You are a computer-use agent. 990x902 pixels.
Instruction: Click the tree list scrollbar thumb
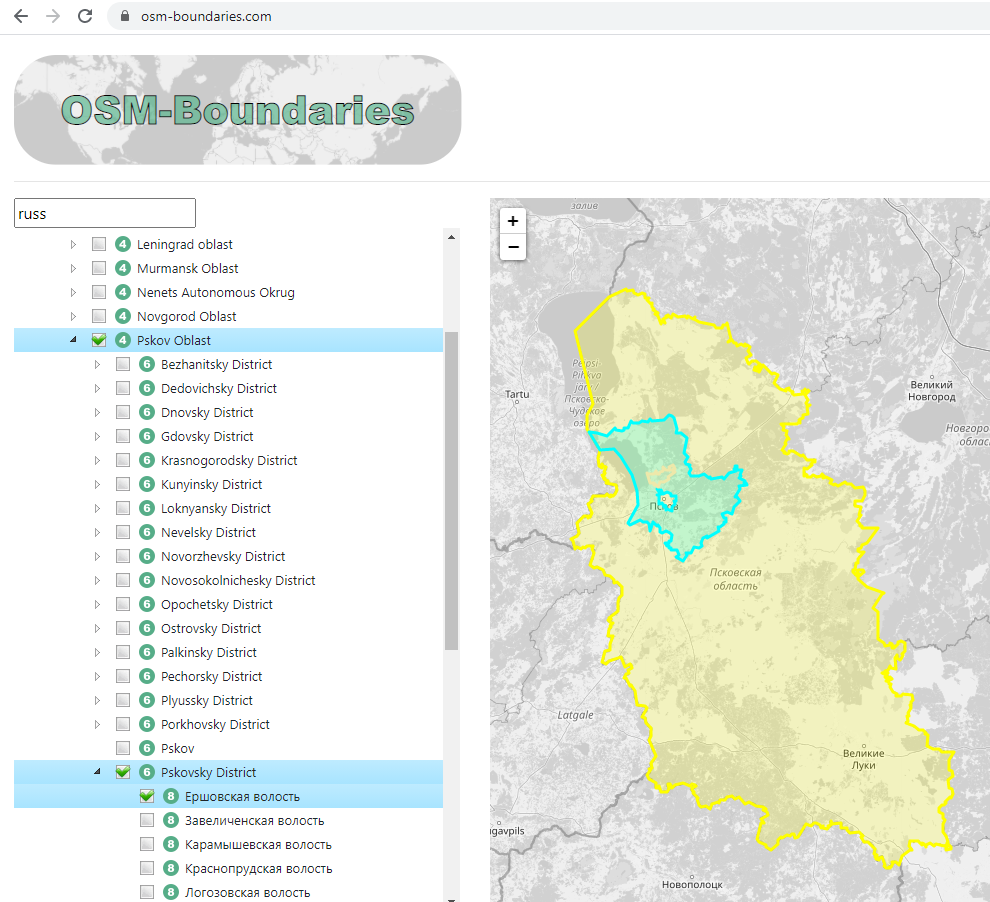tap(451, 490)
